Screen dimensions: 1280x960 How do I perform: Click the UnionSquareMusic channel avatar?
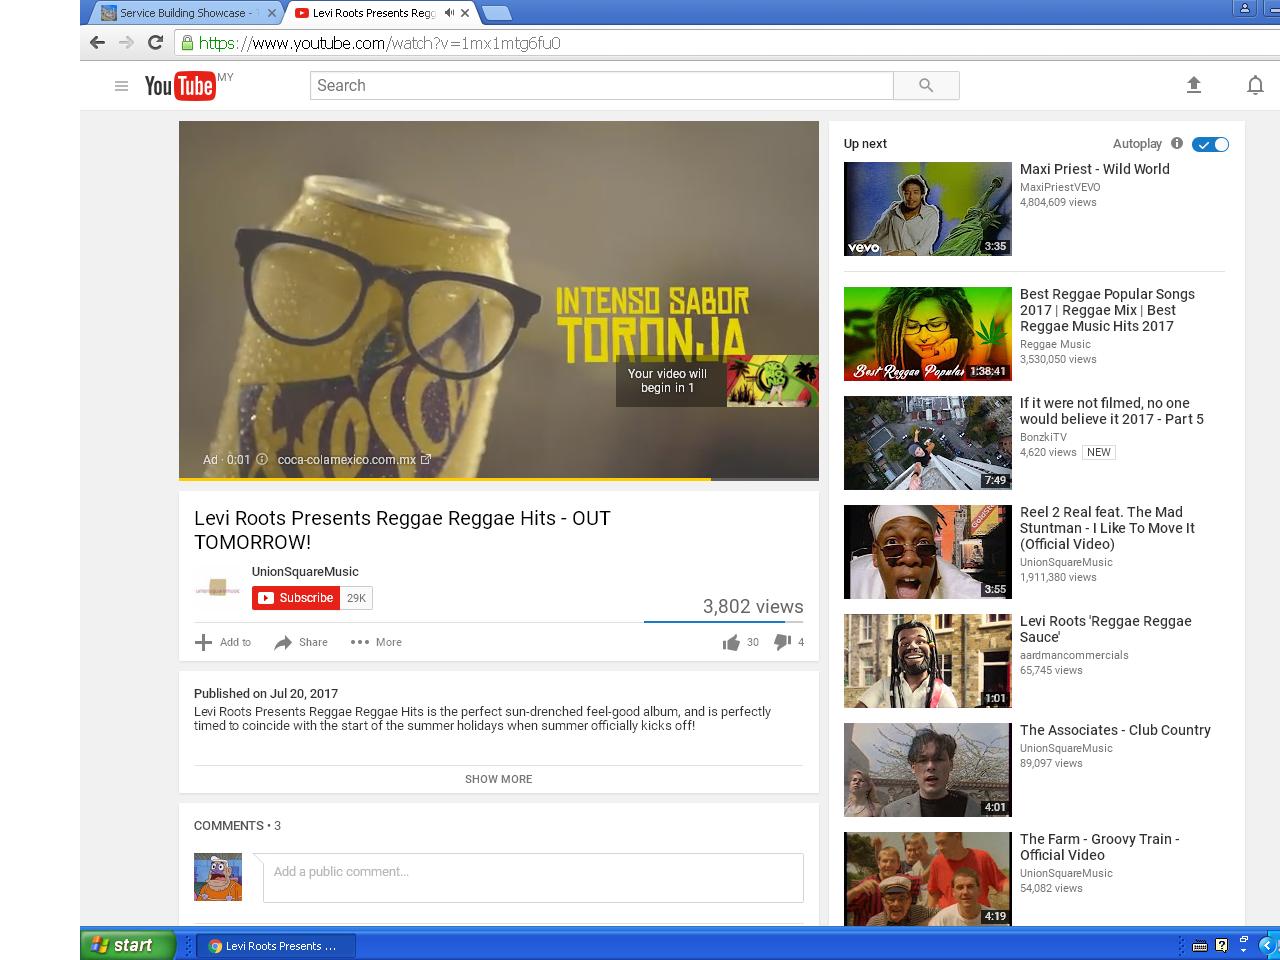[217, 589]
